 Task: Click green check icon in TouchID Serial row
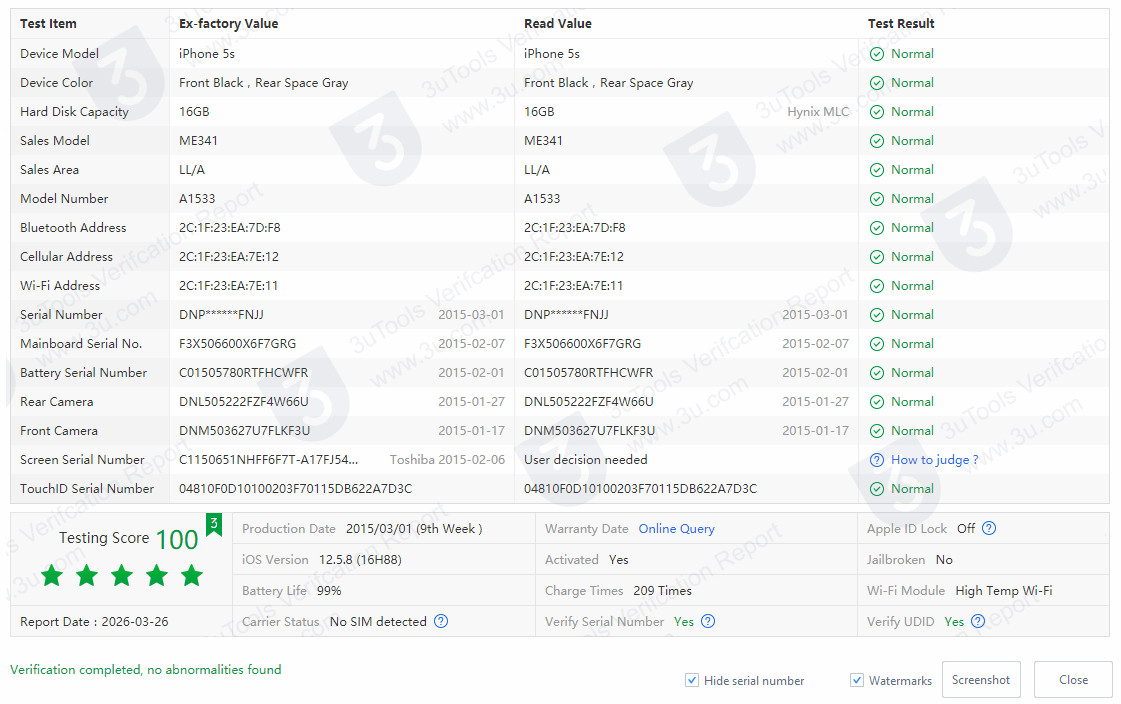pos(877,489)
